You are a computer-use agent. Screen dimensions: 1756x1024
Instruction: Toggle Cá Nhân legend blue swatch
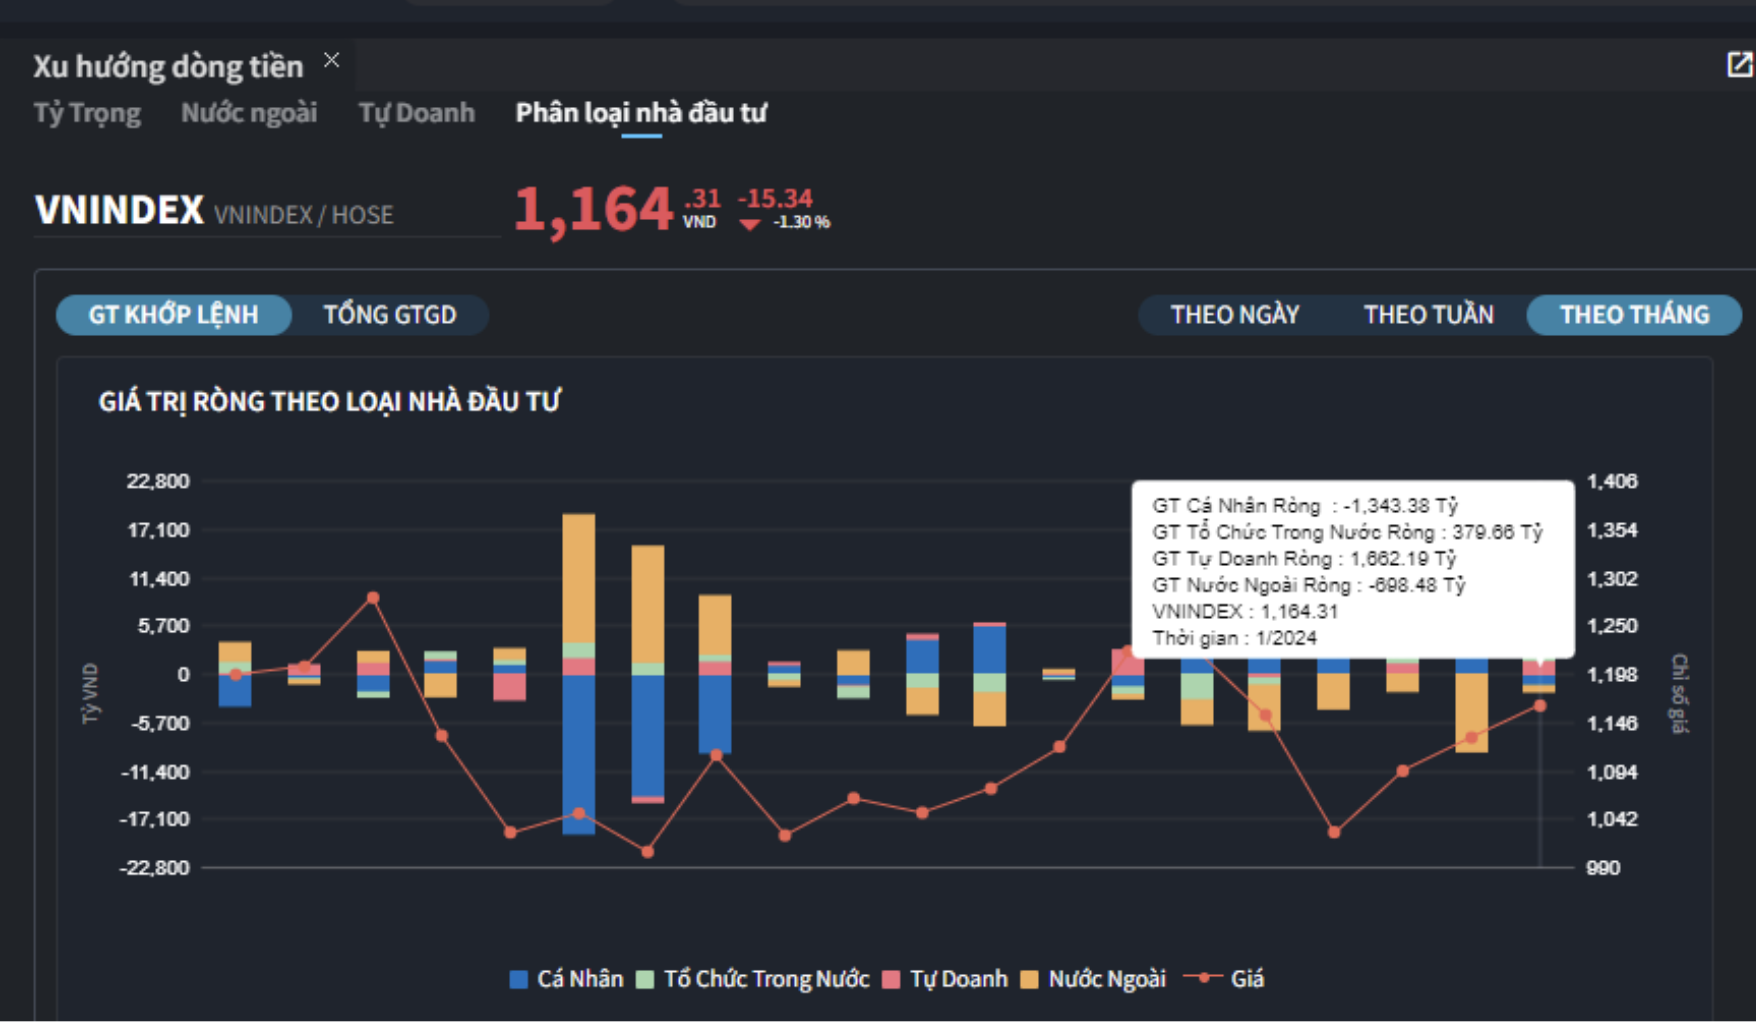[x=519, y=980]
